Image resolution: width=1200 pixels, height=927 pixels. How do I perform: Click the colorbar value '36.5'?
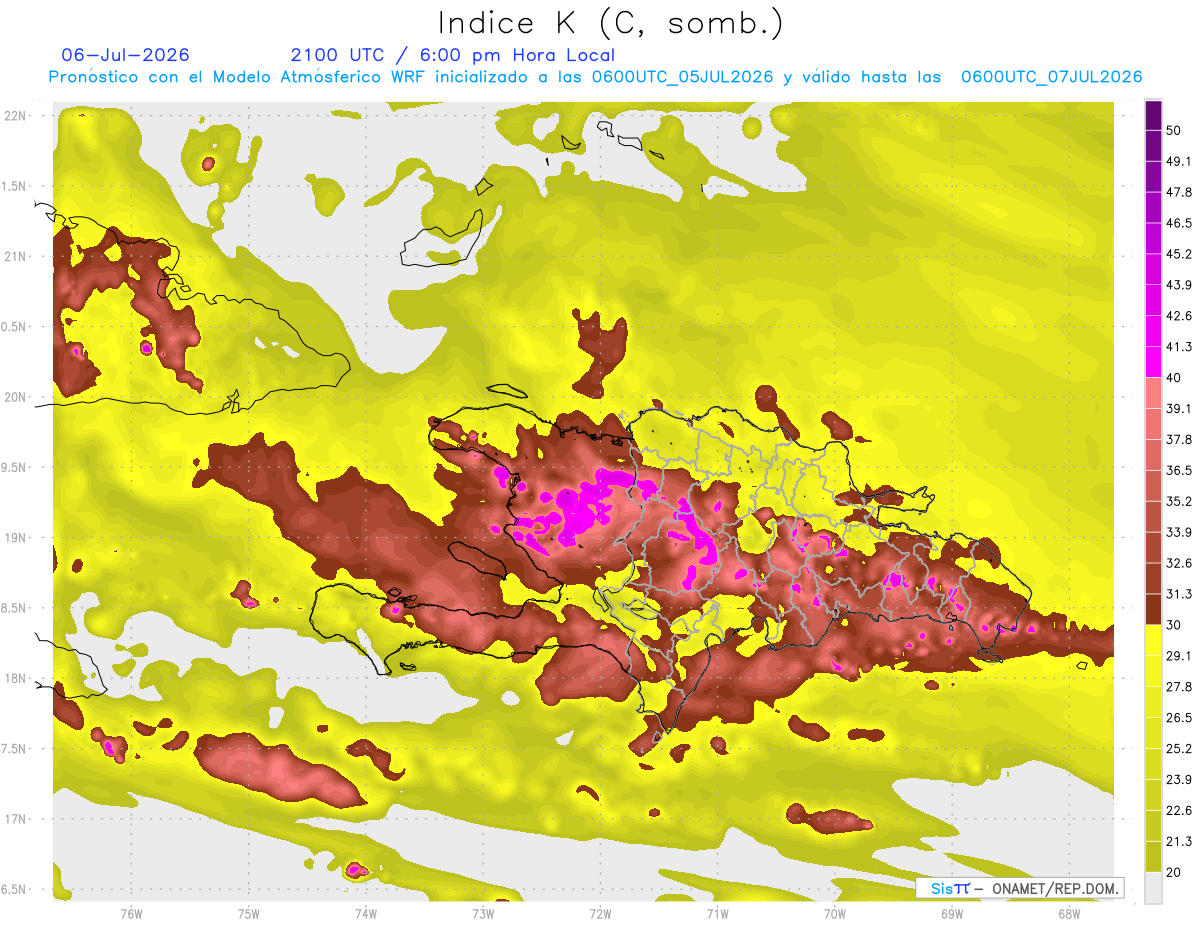[x=1178, y=470]
